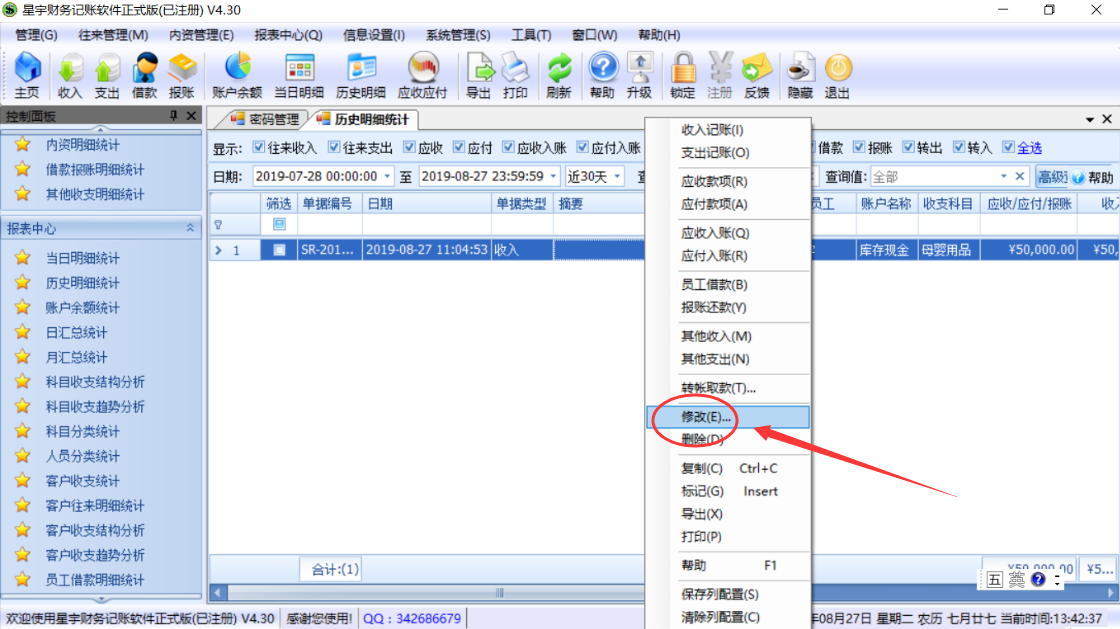
Task: Switch to the 密码管理 tab
Action: coord(265,119)
